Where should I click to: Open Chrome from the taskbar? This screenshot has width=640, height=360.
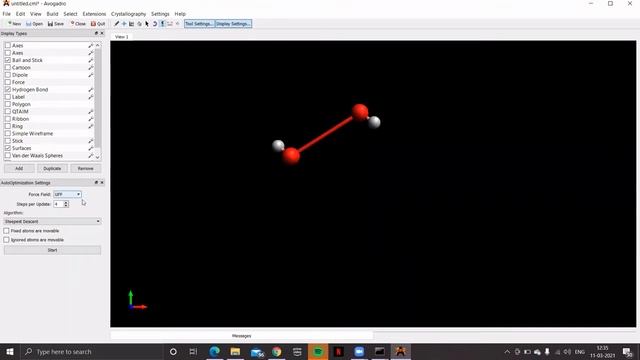(x=277, y=351)
